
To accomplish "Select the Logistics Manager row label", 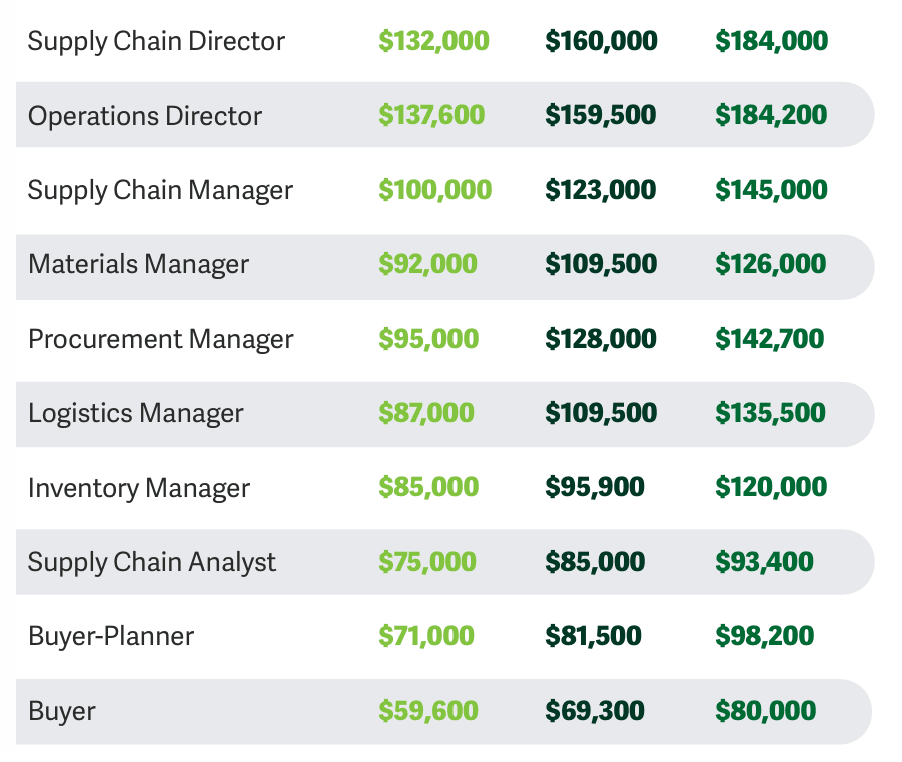I will pos(136,413).
